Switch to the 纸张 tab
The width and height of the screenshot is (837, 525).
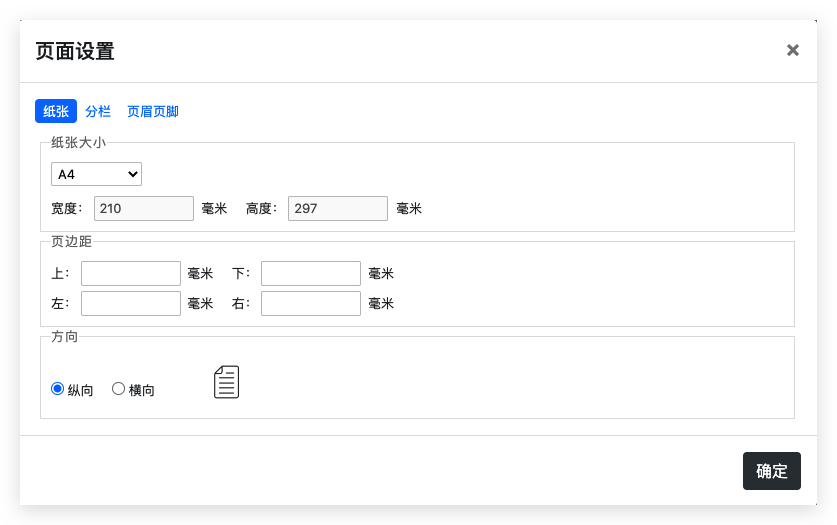point(56,111)
